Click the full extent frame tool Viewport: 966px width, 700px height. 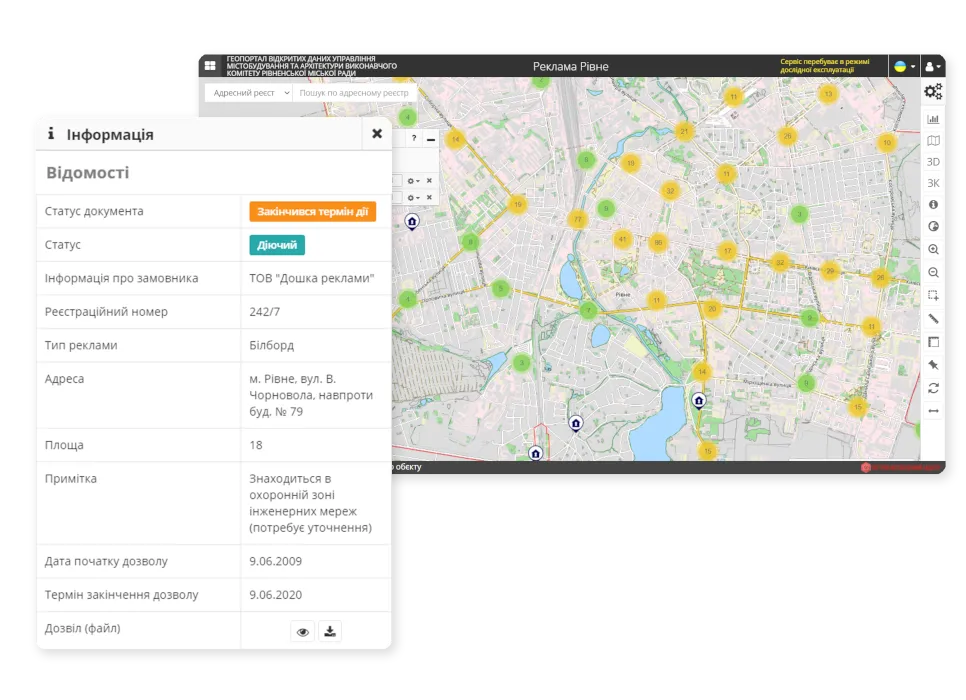[933, 342]
